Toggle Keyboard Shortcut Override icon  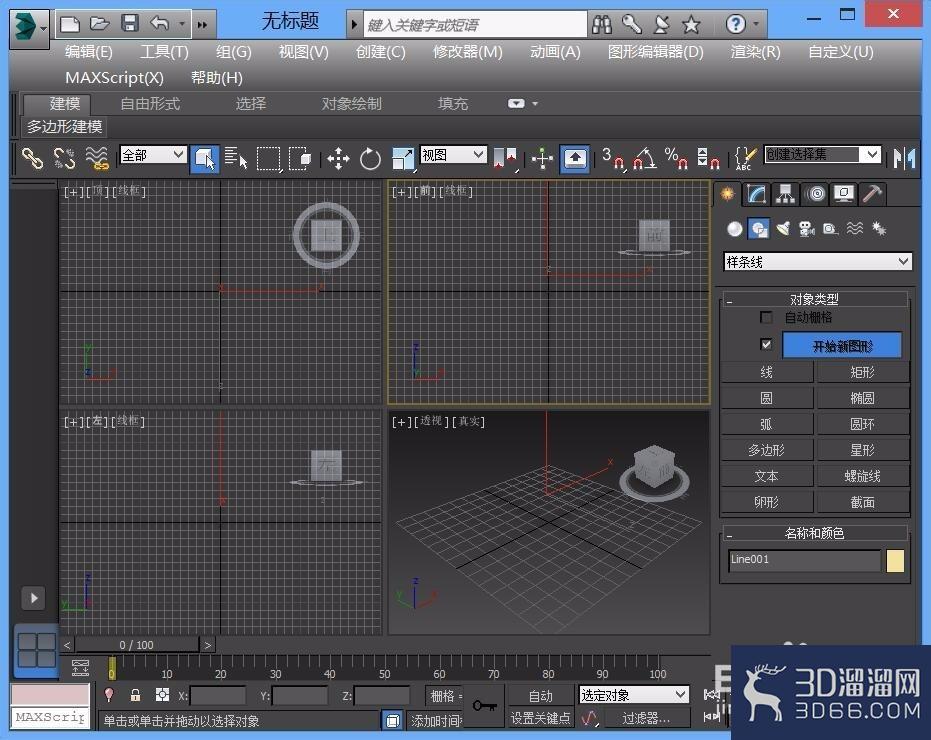point(575,159)
